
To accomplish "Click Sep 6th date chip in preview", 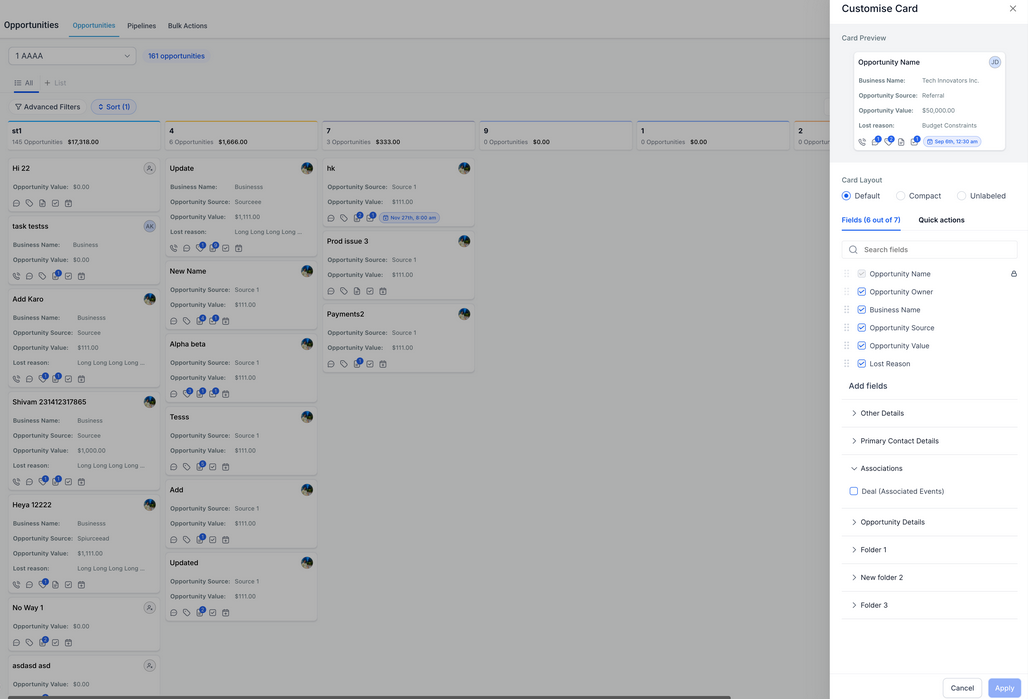I will 952,142.
